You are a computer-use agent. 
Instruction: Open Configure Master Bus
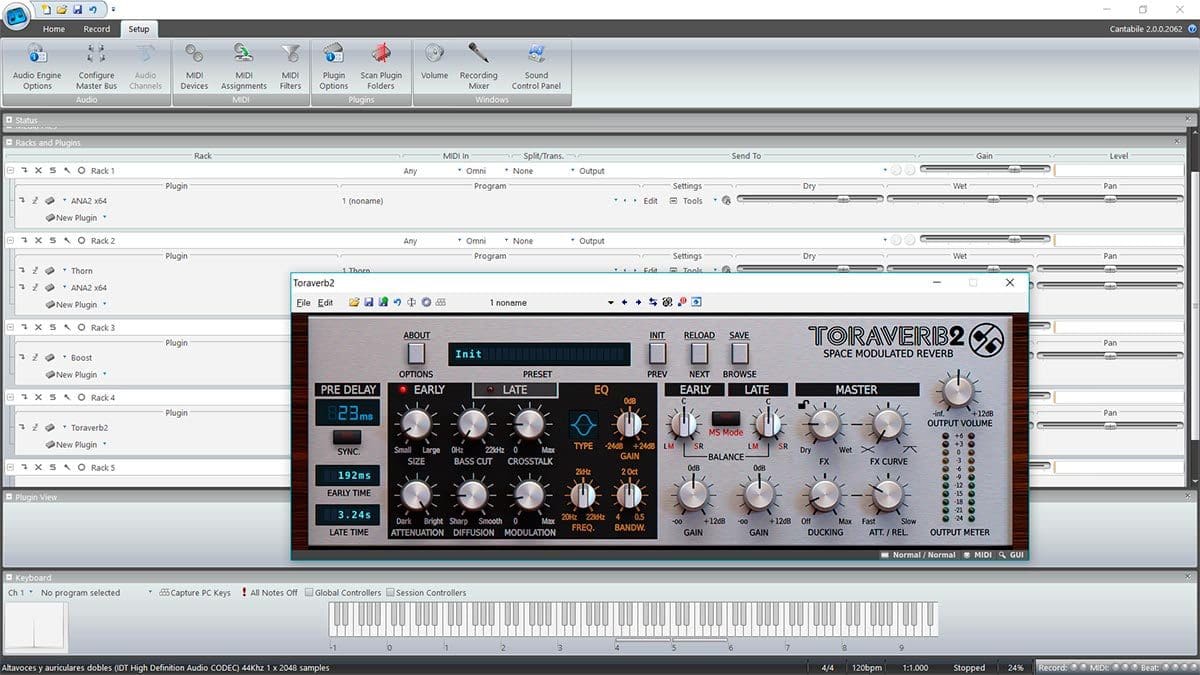(x=97, y=66)
